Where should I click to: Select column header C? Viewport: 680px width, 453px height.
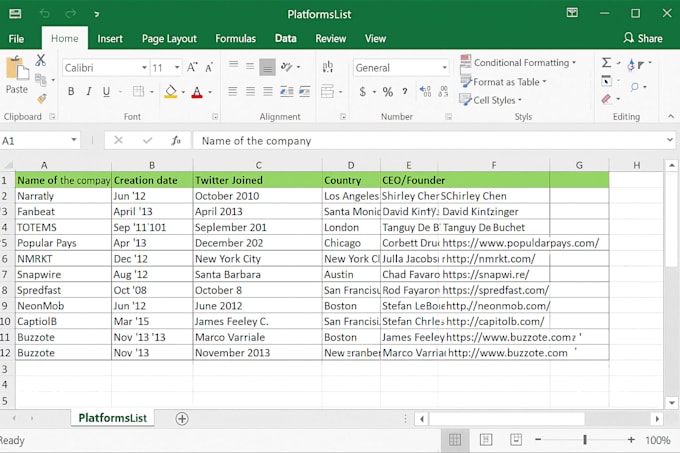click(258, 165)
